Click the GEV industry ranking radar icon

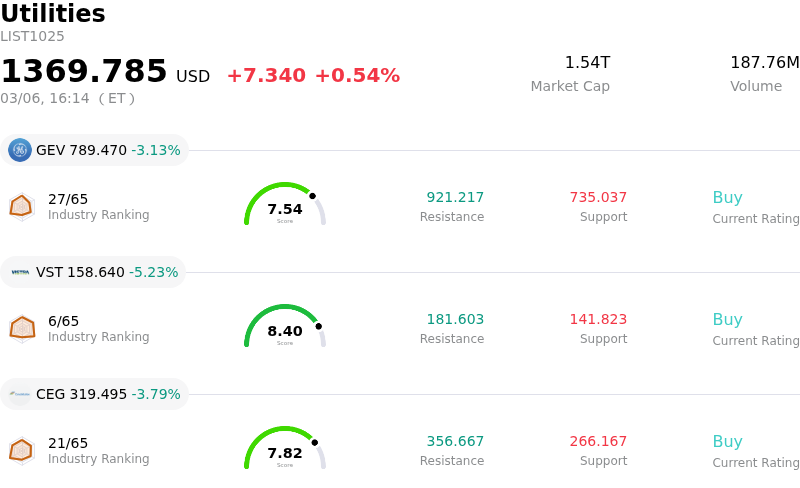[21, 206]
